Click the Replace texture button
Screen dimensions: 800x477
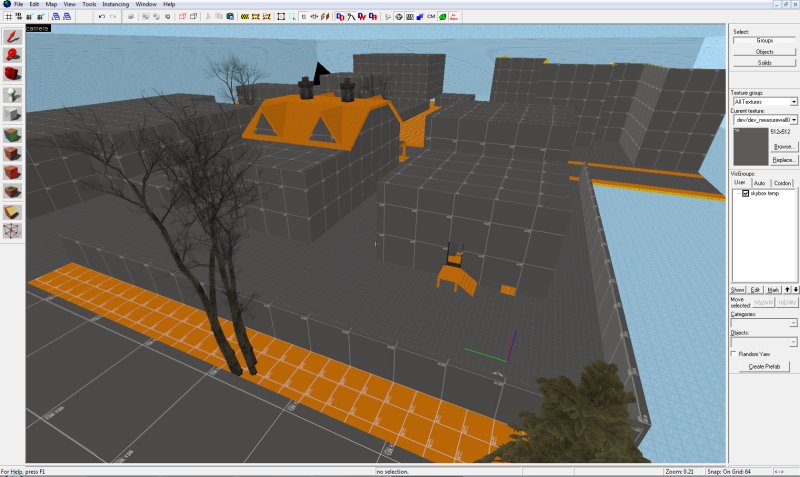[783, 160]
